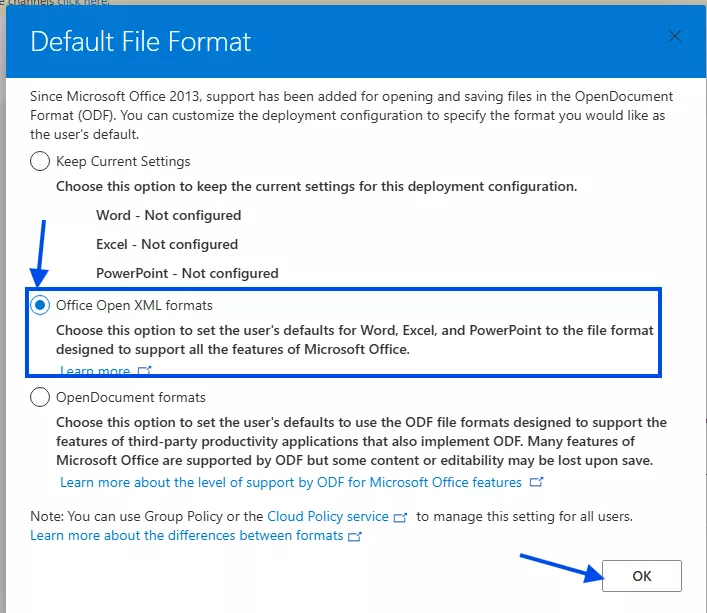Select the Office Open XML formats option
Screen dimensions: 707x613
(40, 305)
